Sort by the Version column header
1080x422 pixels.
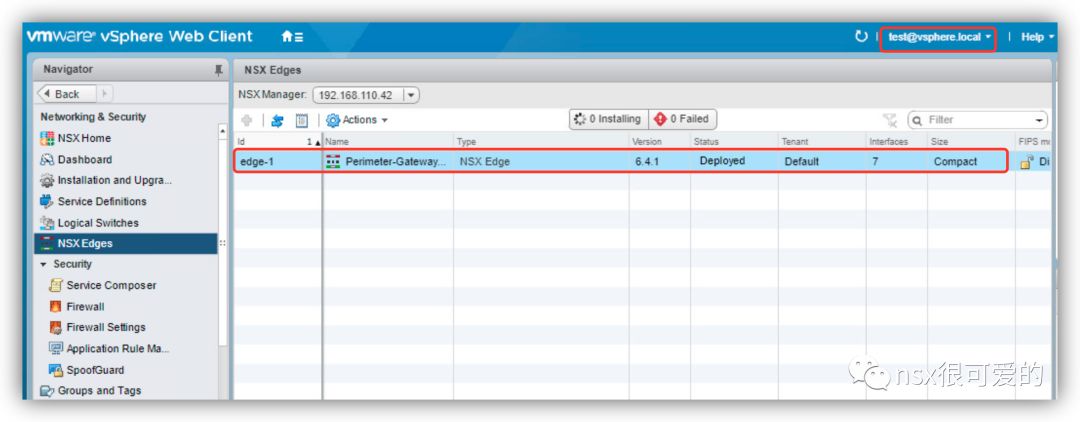coord(659,141)
